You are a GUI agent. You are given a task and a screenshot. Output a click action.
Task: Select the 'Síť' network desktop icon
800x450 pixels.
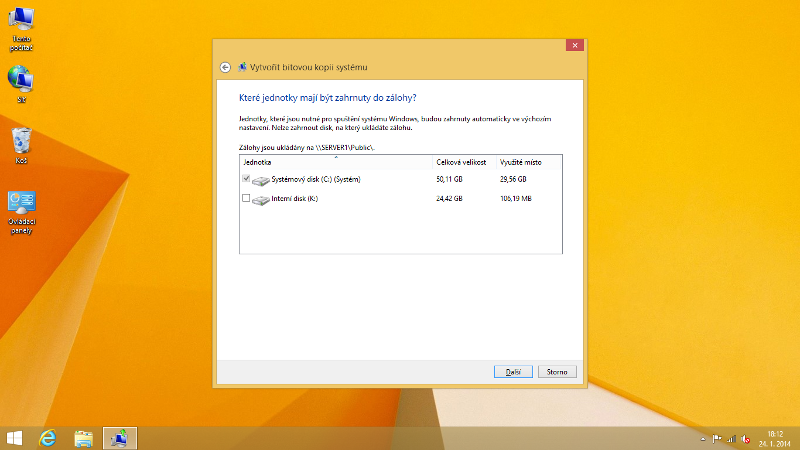click(21, 80)
